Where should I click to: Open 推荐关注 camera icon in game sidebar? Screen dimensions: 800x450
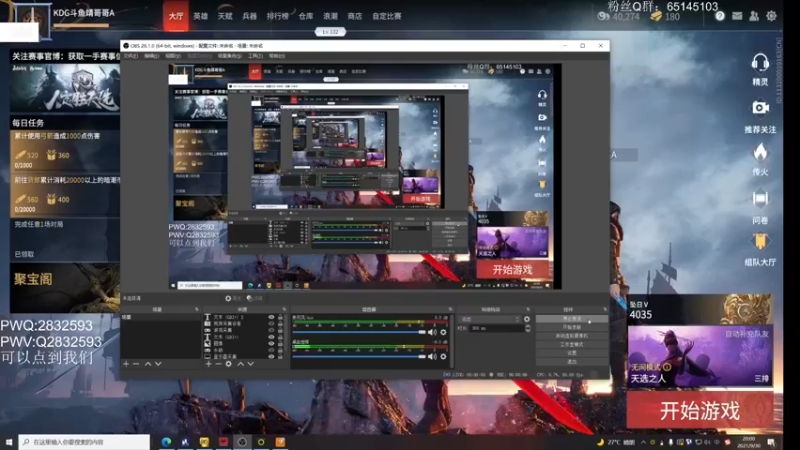760,108
